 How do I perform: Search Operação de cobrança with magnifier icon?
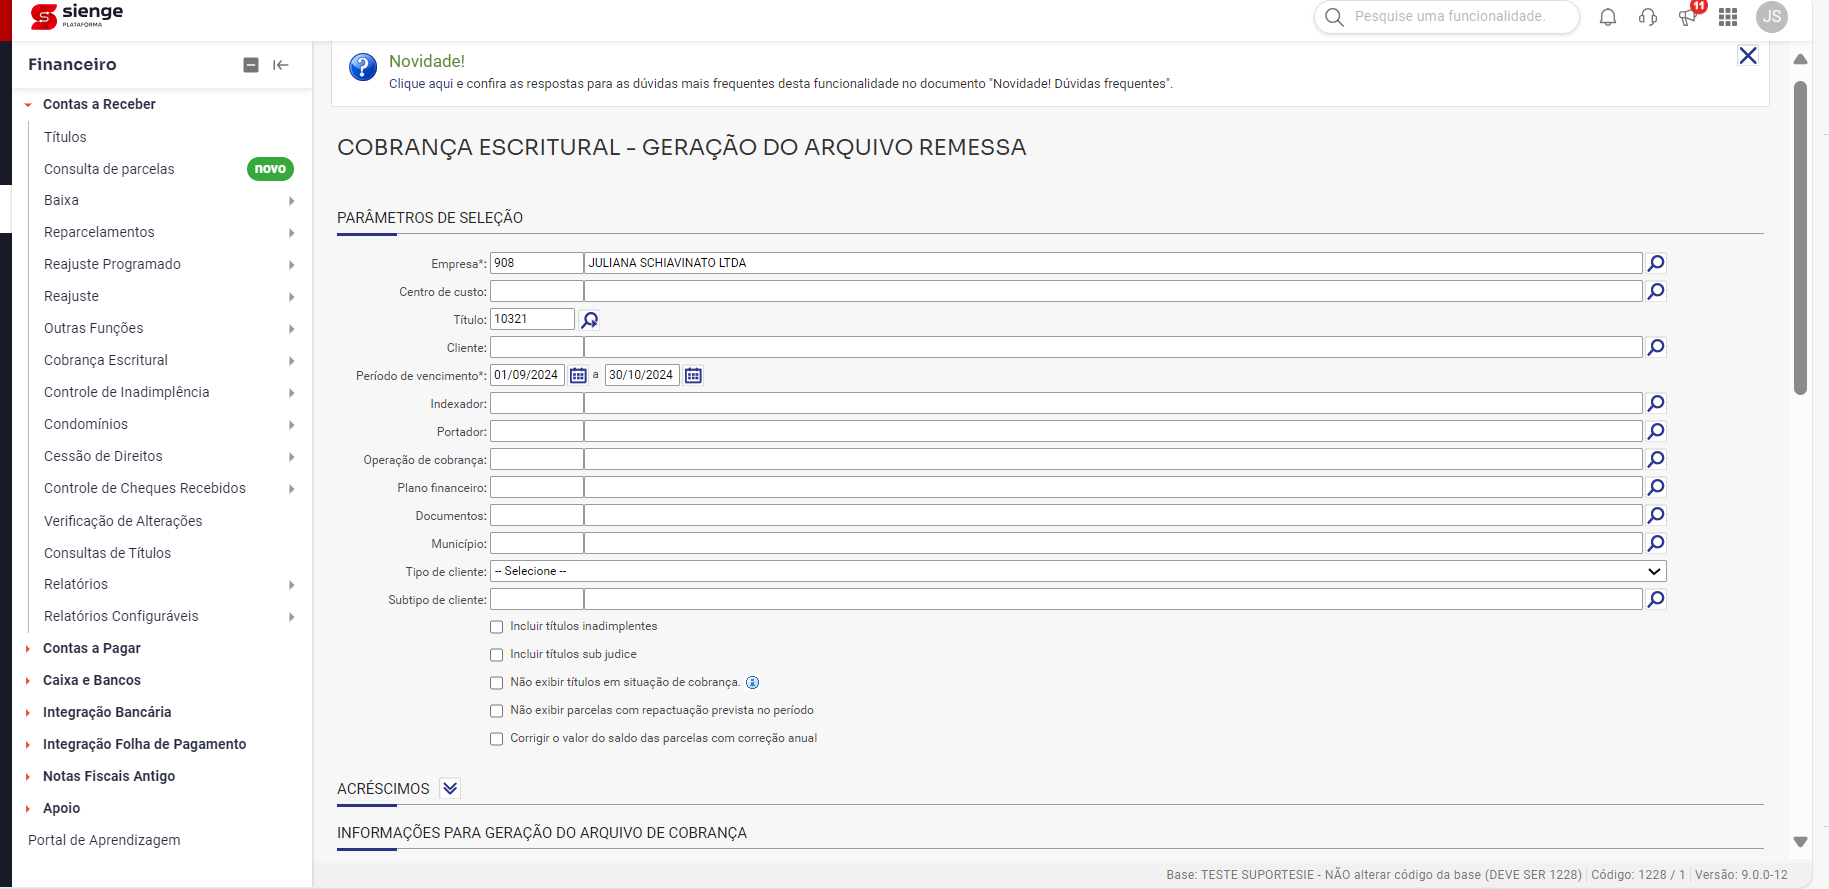1656,459
